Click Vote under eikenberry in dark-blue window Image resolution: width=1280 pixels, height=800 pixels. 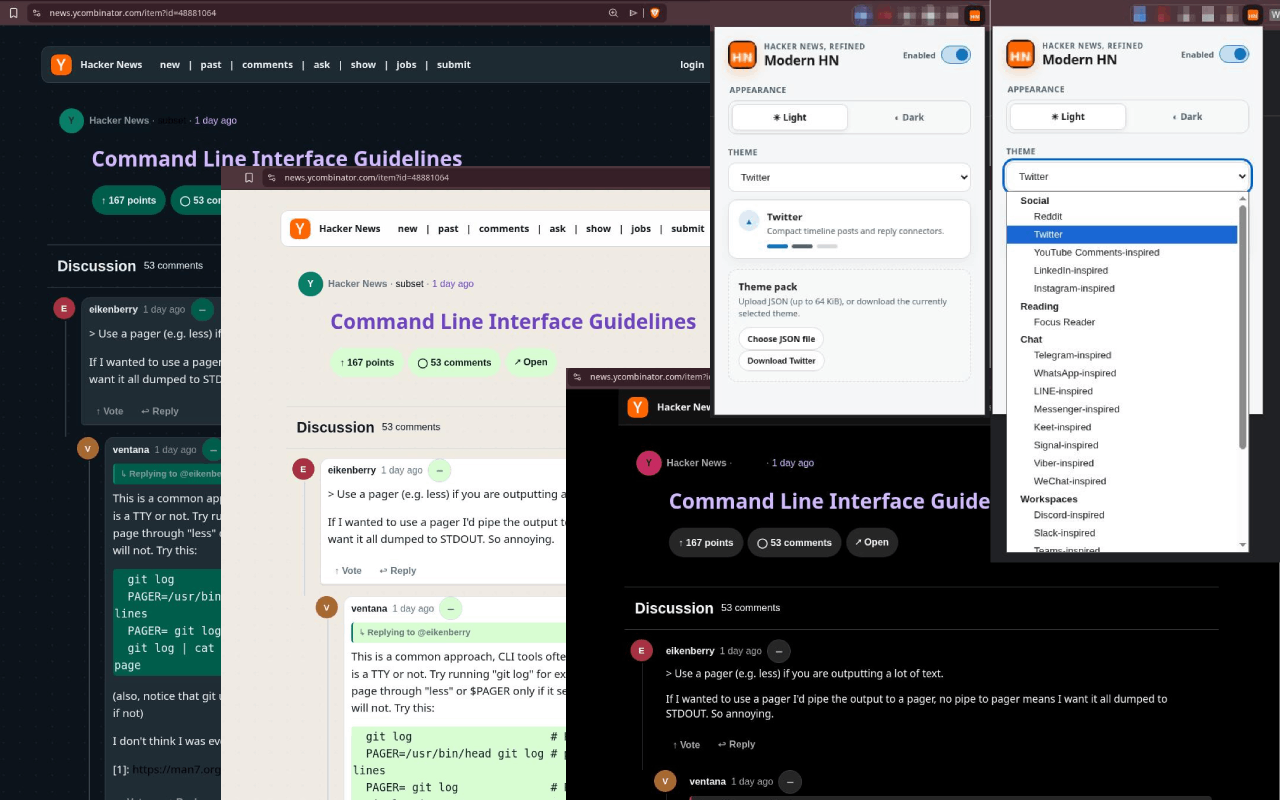[110, 411]
